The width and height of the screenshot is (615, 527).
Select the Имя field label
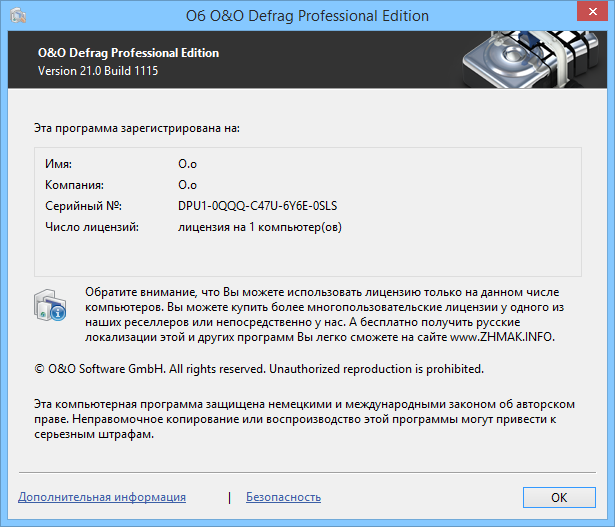59,163
